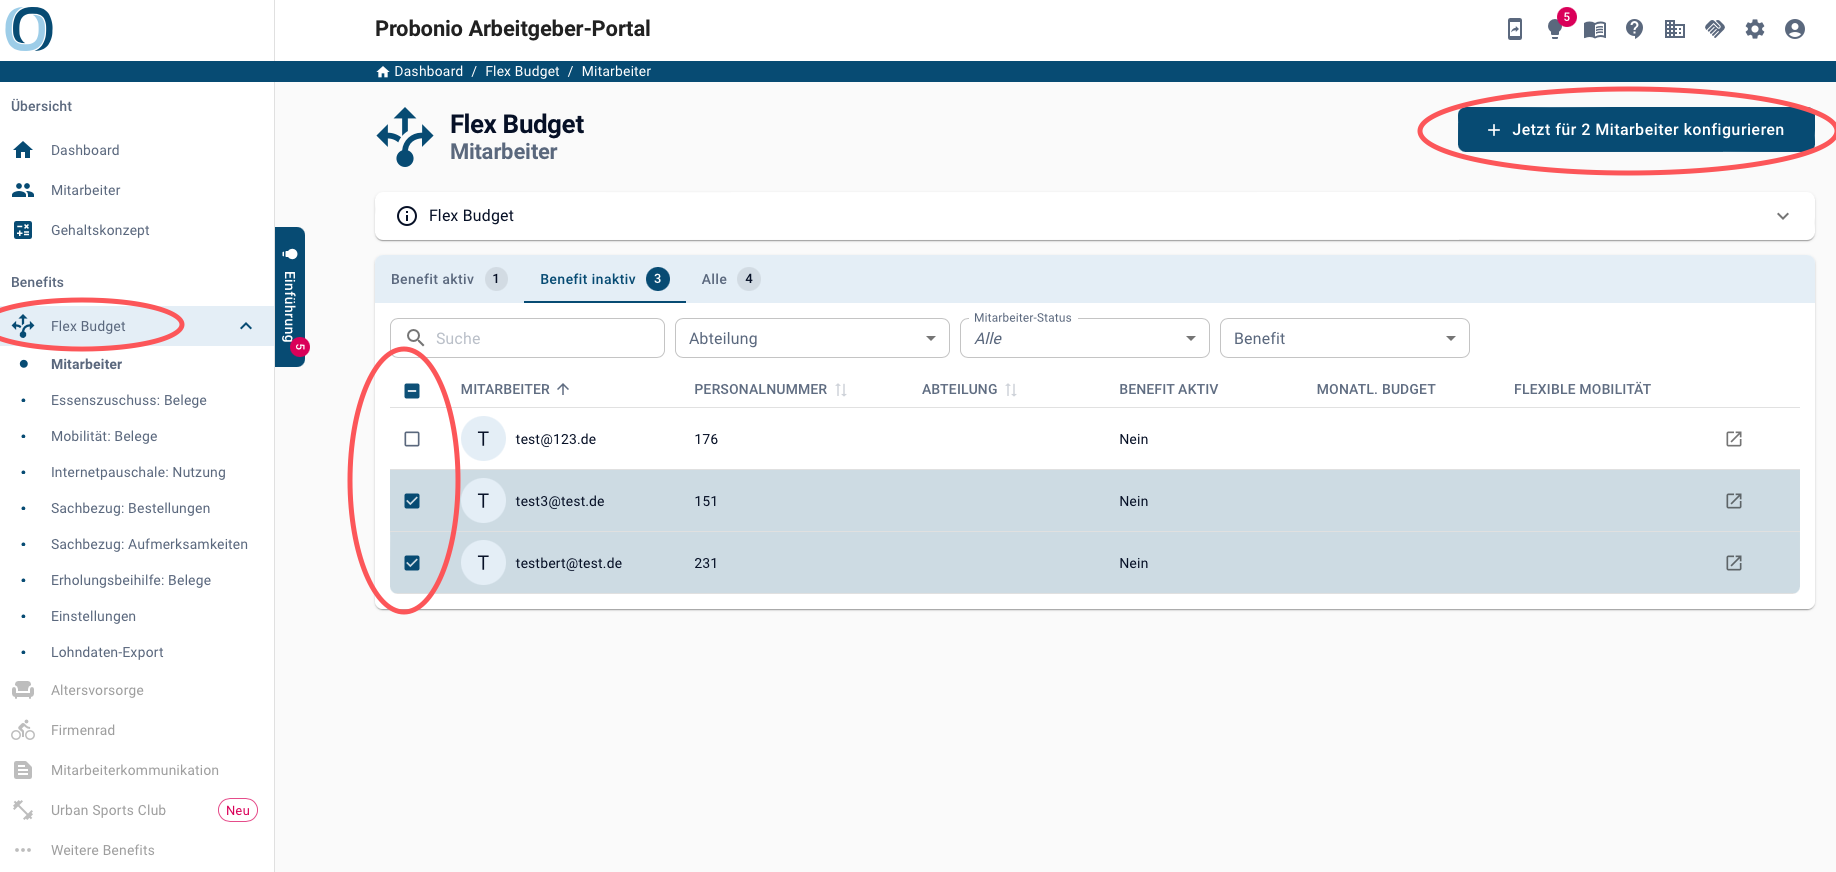Open the help question mark icon

1635,29
